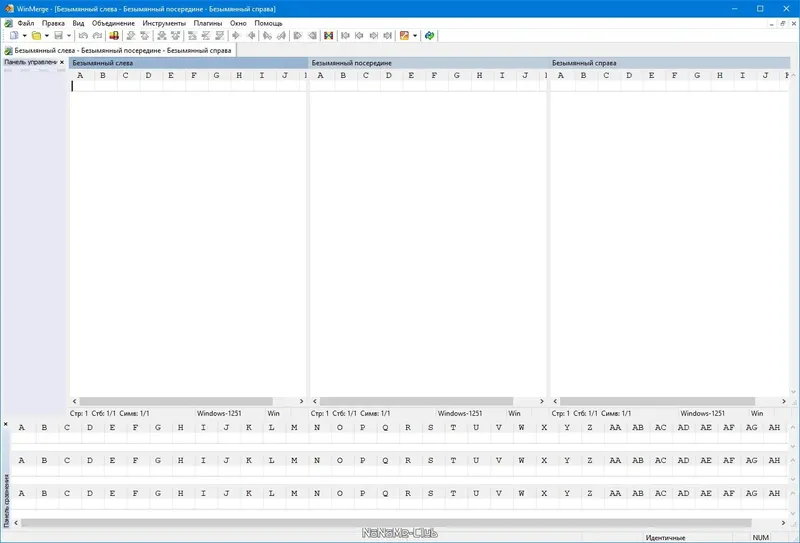The height and width of the screenshot is (543, 800).
Task: Go to First Difference toolbar icon
Action: 192,36
